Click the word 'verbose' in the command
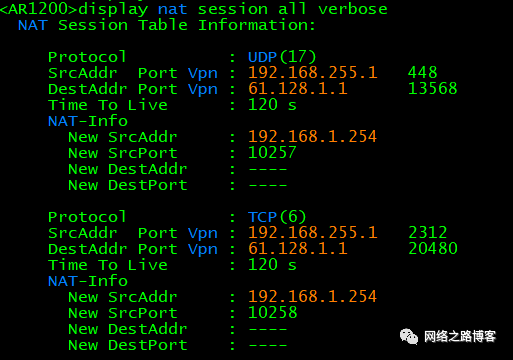Image resolution: width=513 pixels, height=360 pixels. click(353, 9)
